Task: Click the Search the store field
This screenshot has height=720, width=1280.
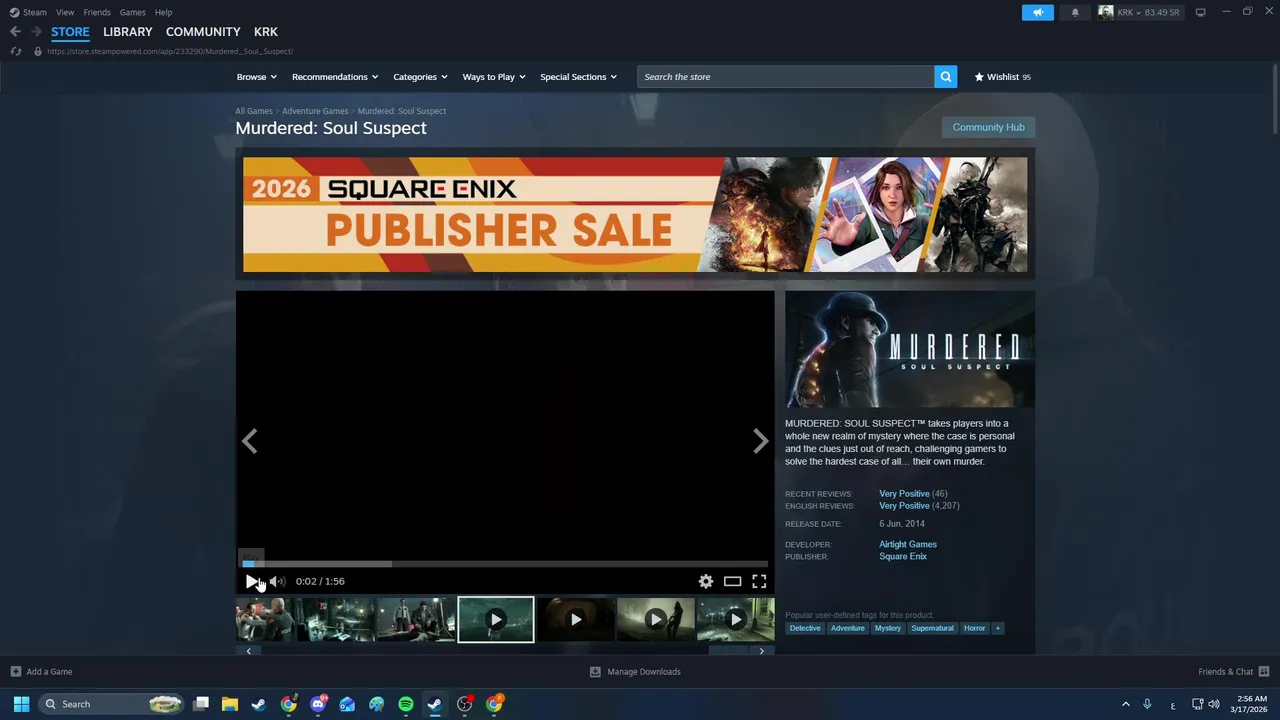Action: pyautogui.click(x=786, y=77)
